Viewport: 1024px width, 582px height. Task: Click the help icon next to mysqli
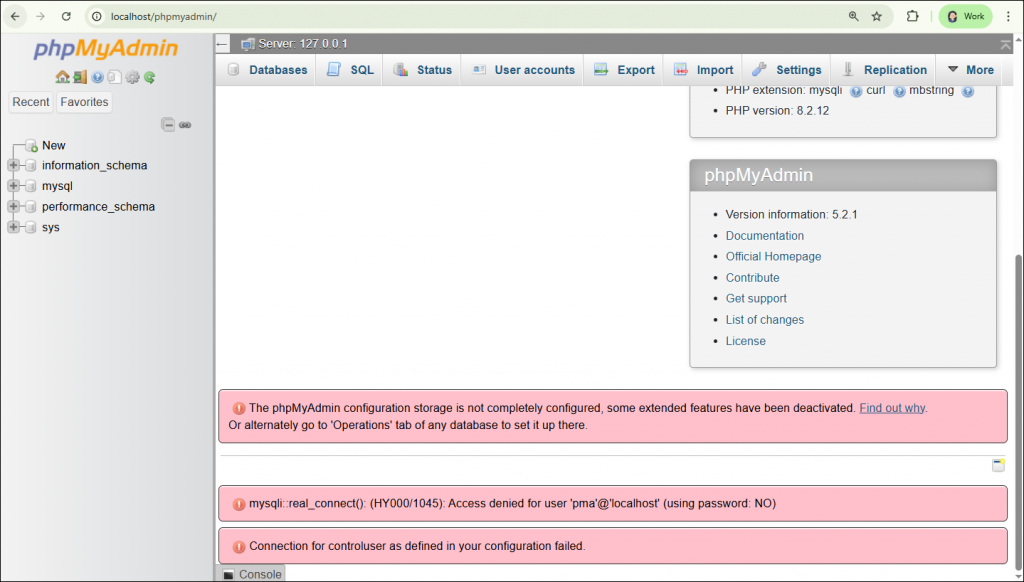(x=856, y=91)
